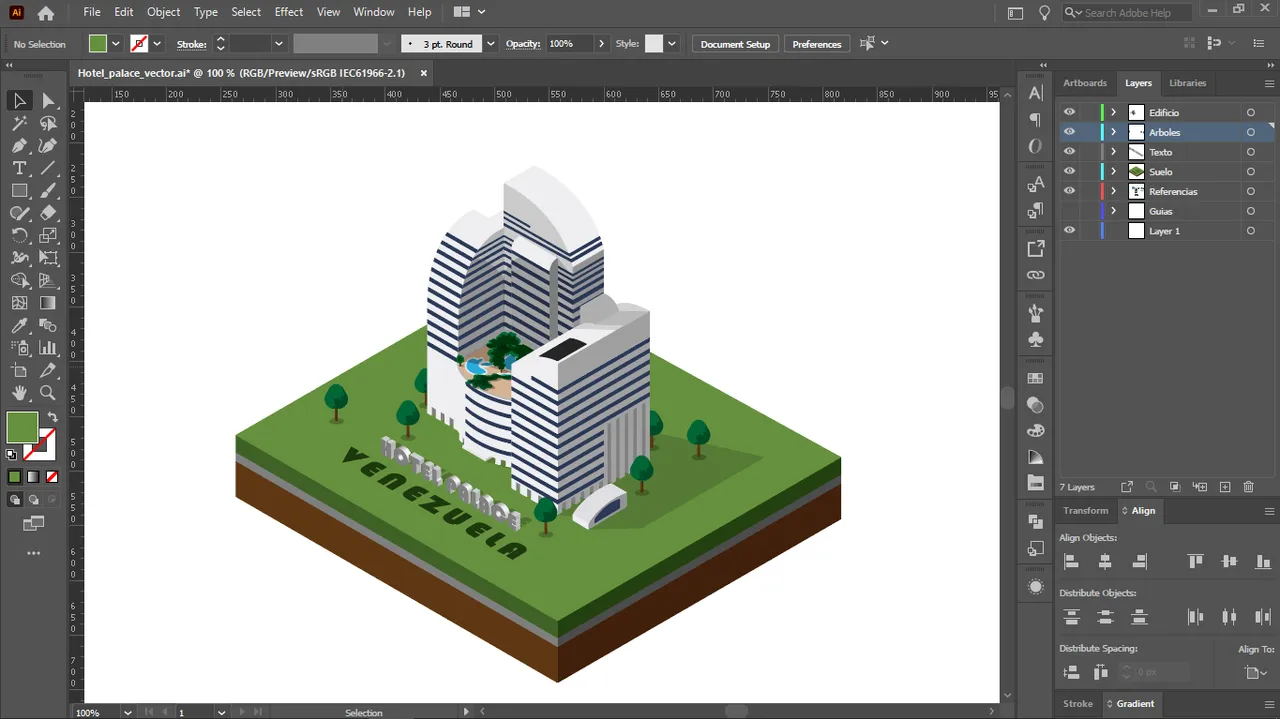Click the Home icon
Image resolution: width=1280 pixels, height=719 pixels.
tap(45, 13)
